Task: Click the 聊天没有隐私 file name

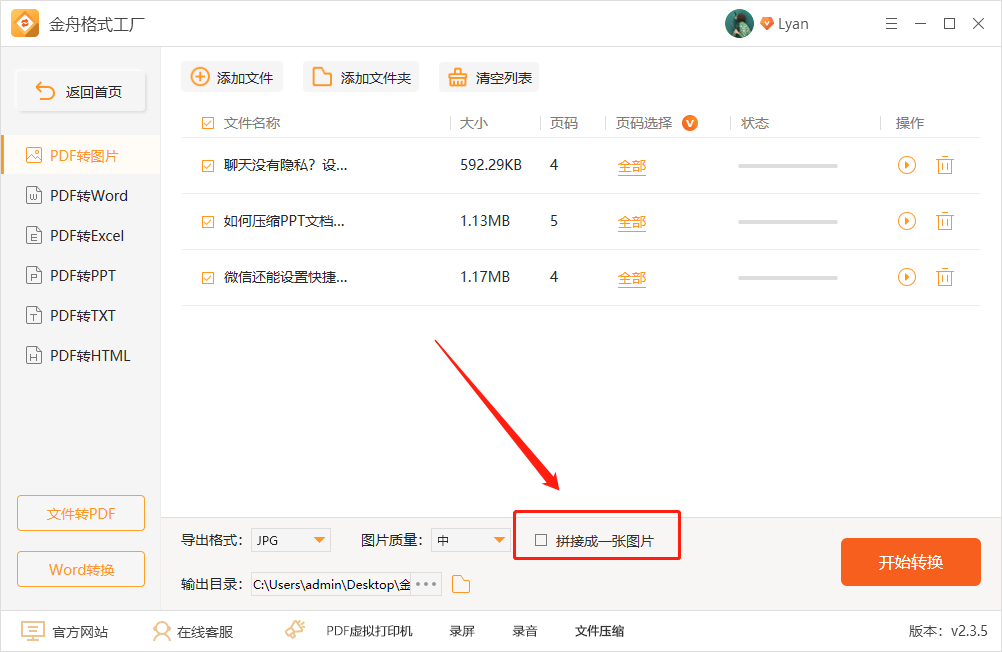Action: (285, 166)
